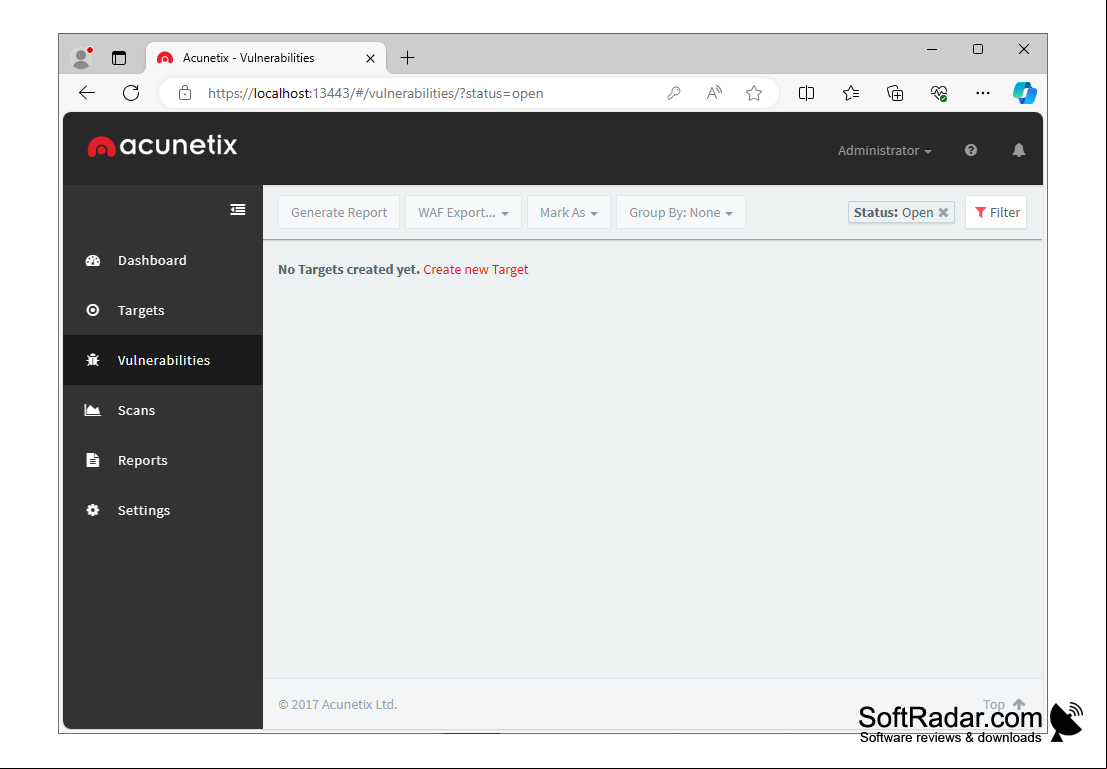1107x769 pixels.
Task: Open the Collections icon
Action: point(894,93)
